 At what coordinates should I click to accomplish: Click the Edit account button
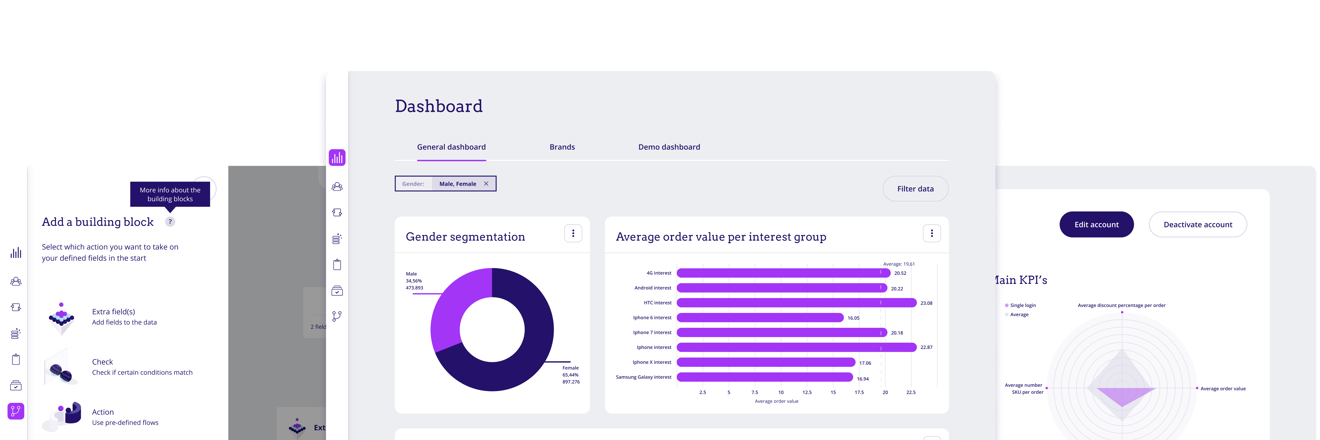pos(1096,224)
